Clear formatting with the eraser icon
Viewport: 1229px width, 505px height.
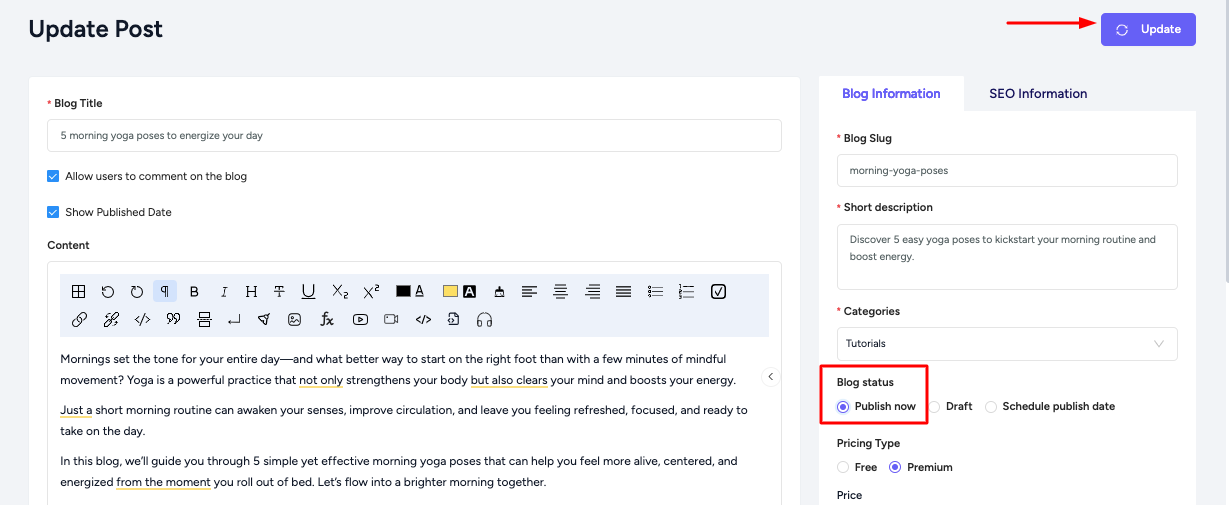[499, 292]
